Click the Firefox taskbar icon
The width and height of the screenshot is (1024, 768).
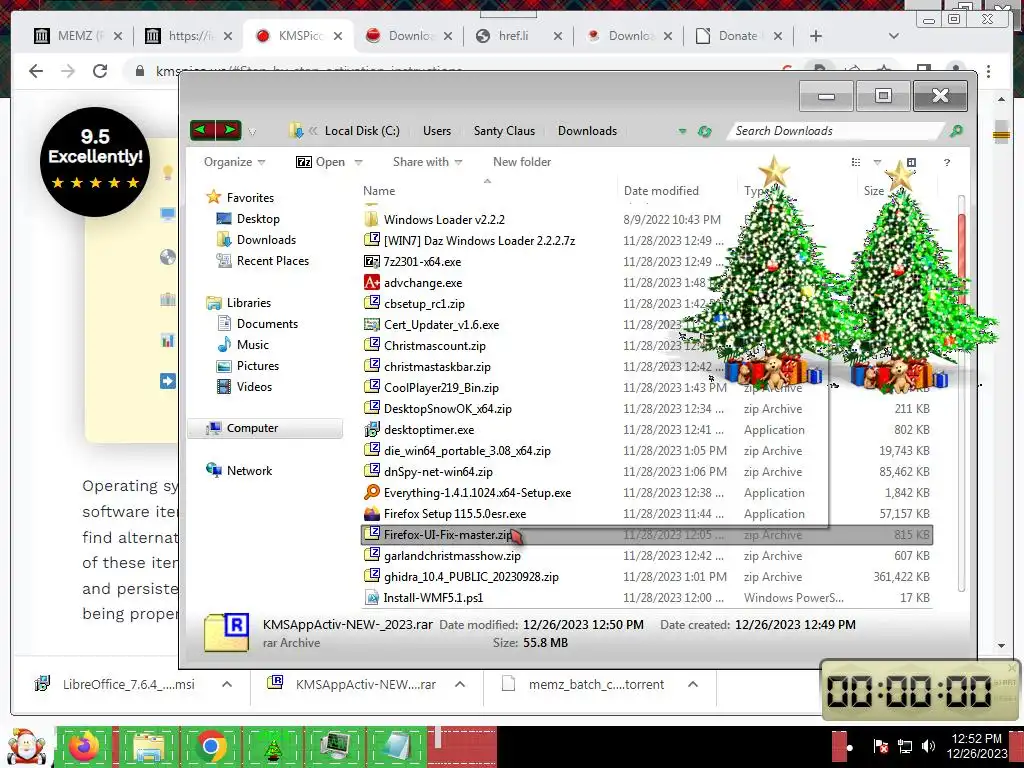[84, 746]
